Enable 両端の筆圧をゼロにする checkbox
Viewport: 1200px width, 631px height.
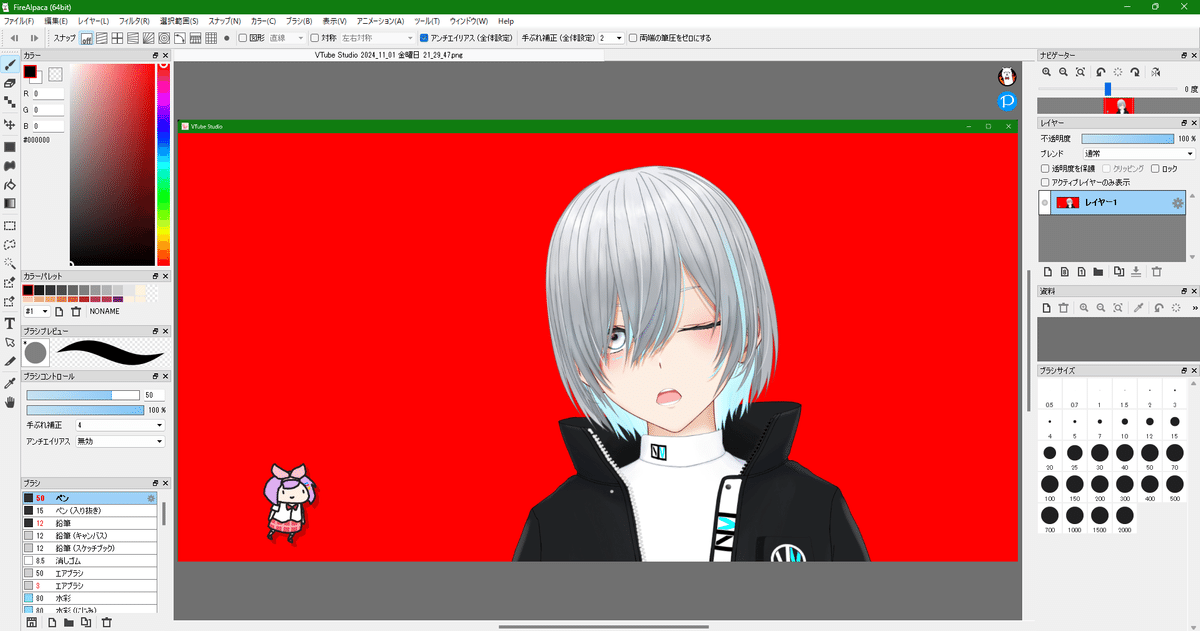(x=632, y=38)
